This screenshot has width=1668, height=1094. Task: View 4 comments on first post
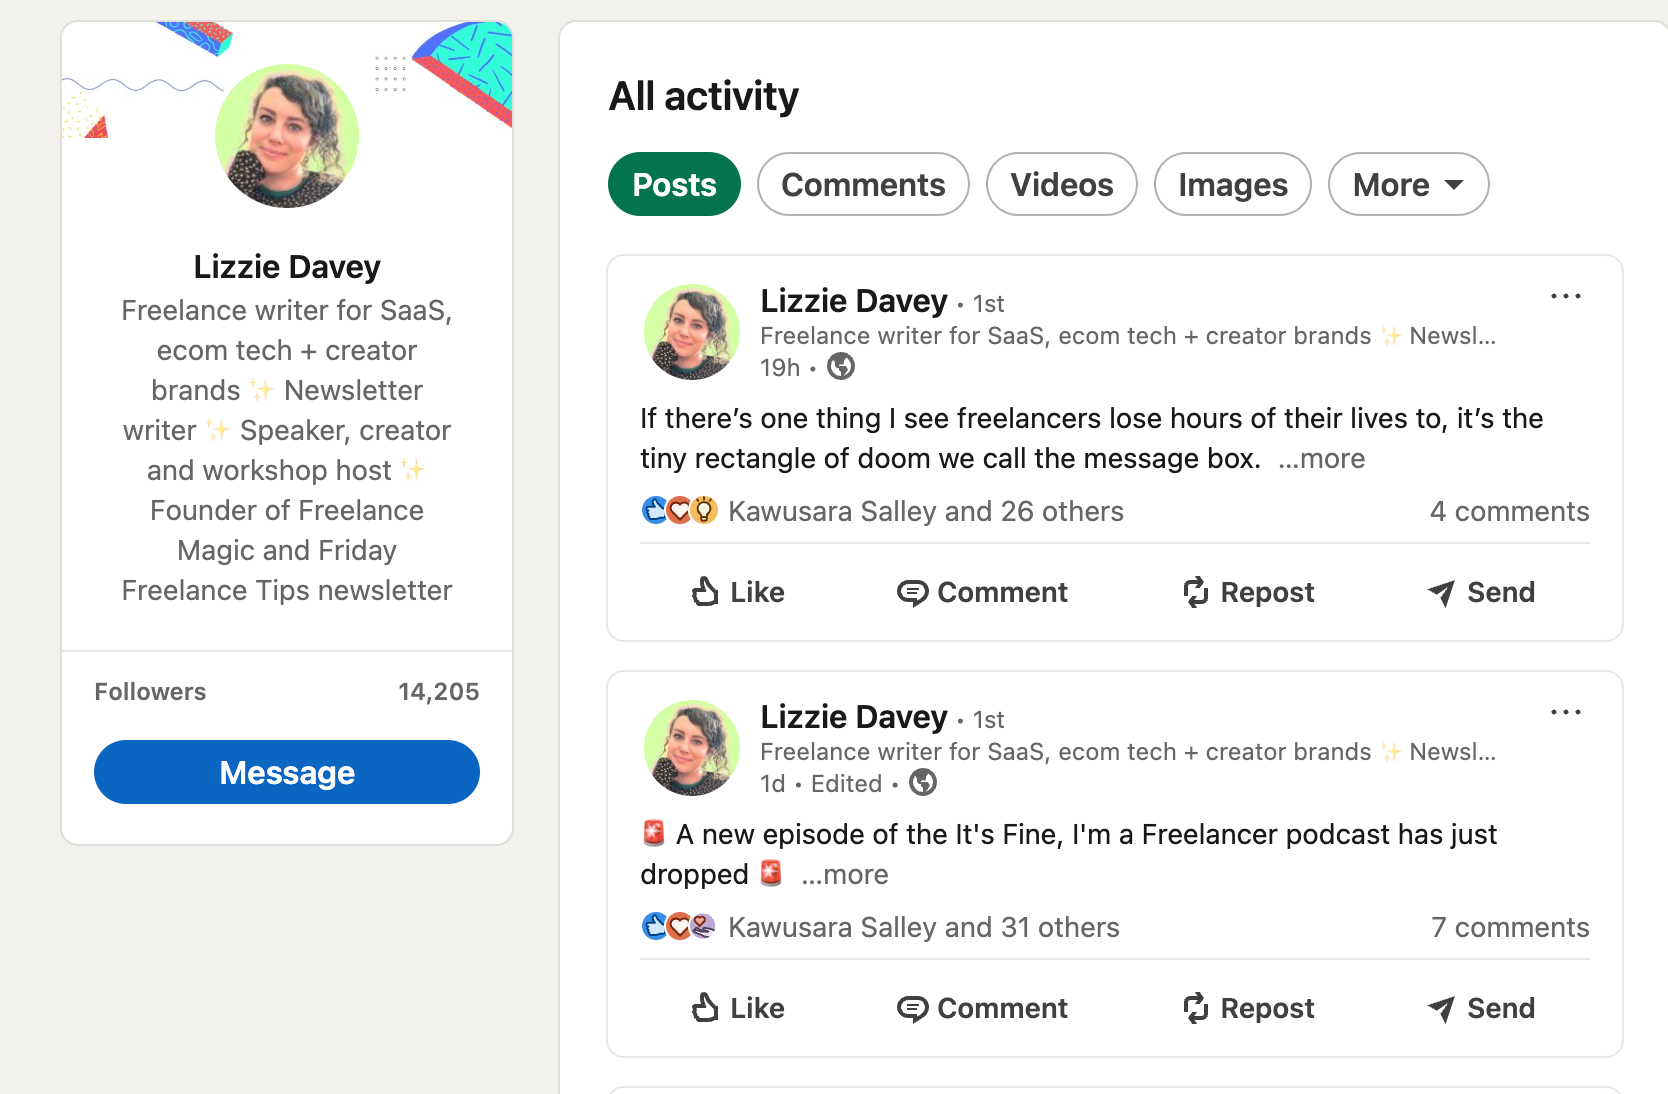point(1509,511)
